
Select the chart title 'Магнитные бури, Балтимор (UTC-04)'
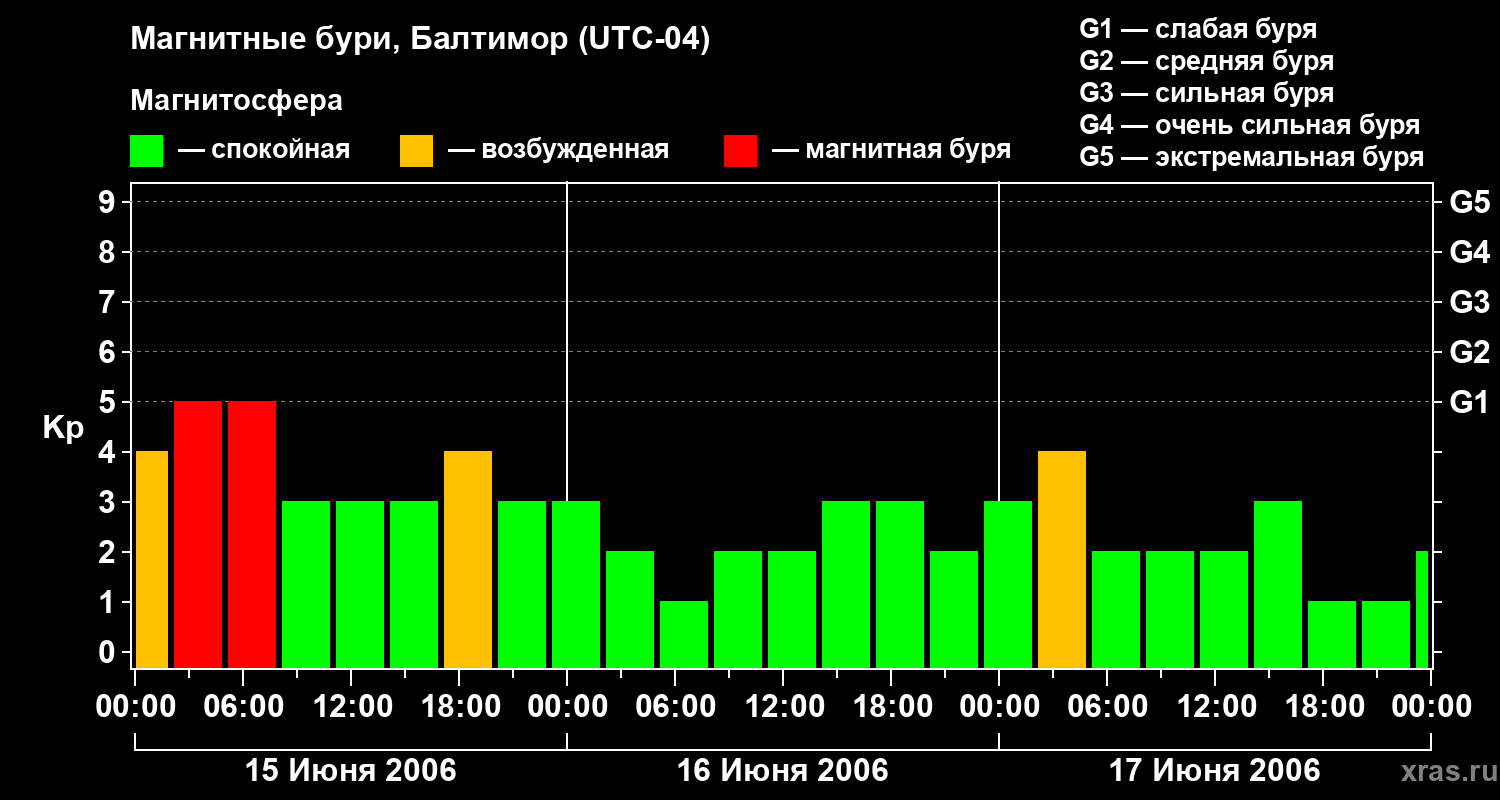[x=420, y=40]
